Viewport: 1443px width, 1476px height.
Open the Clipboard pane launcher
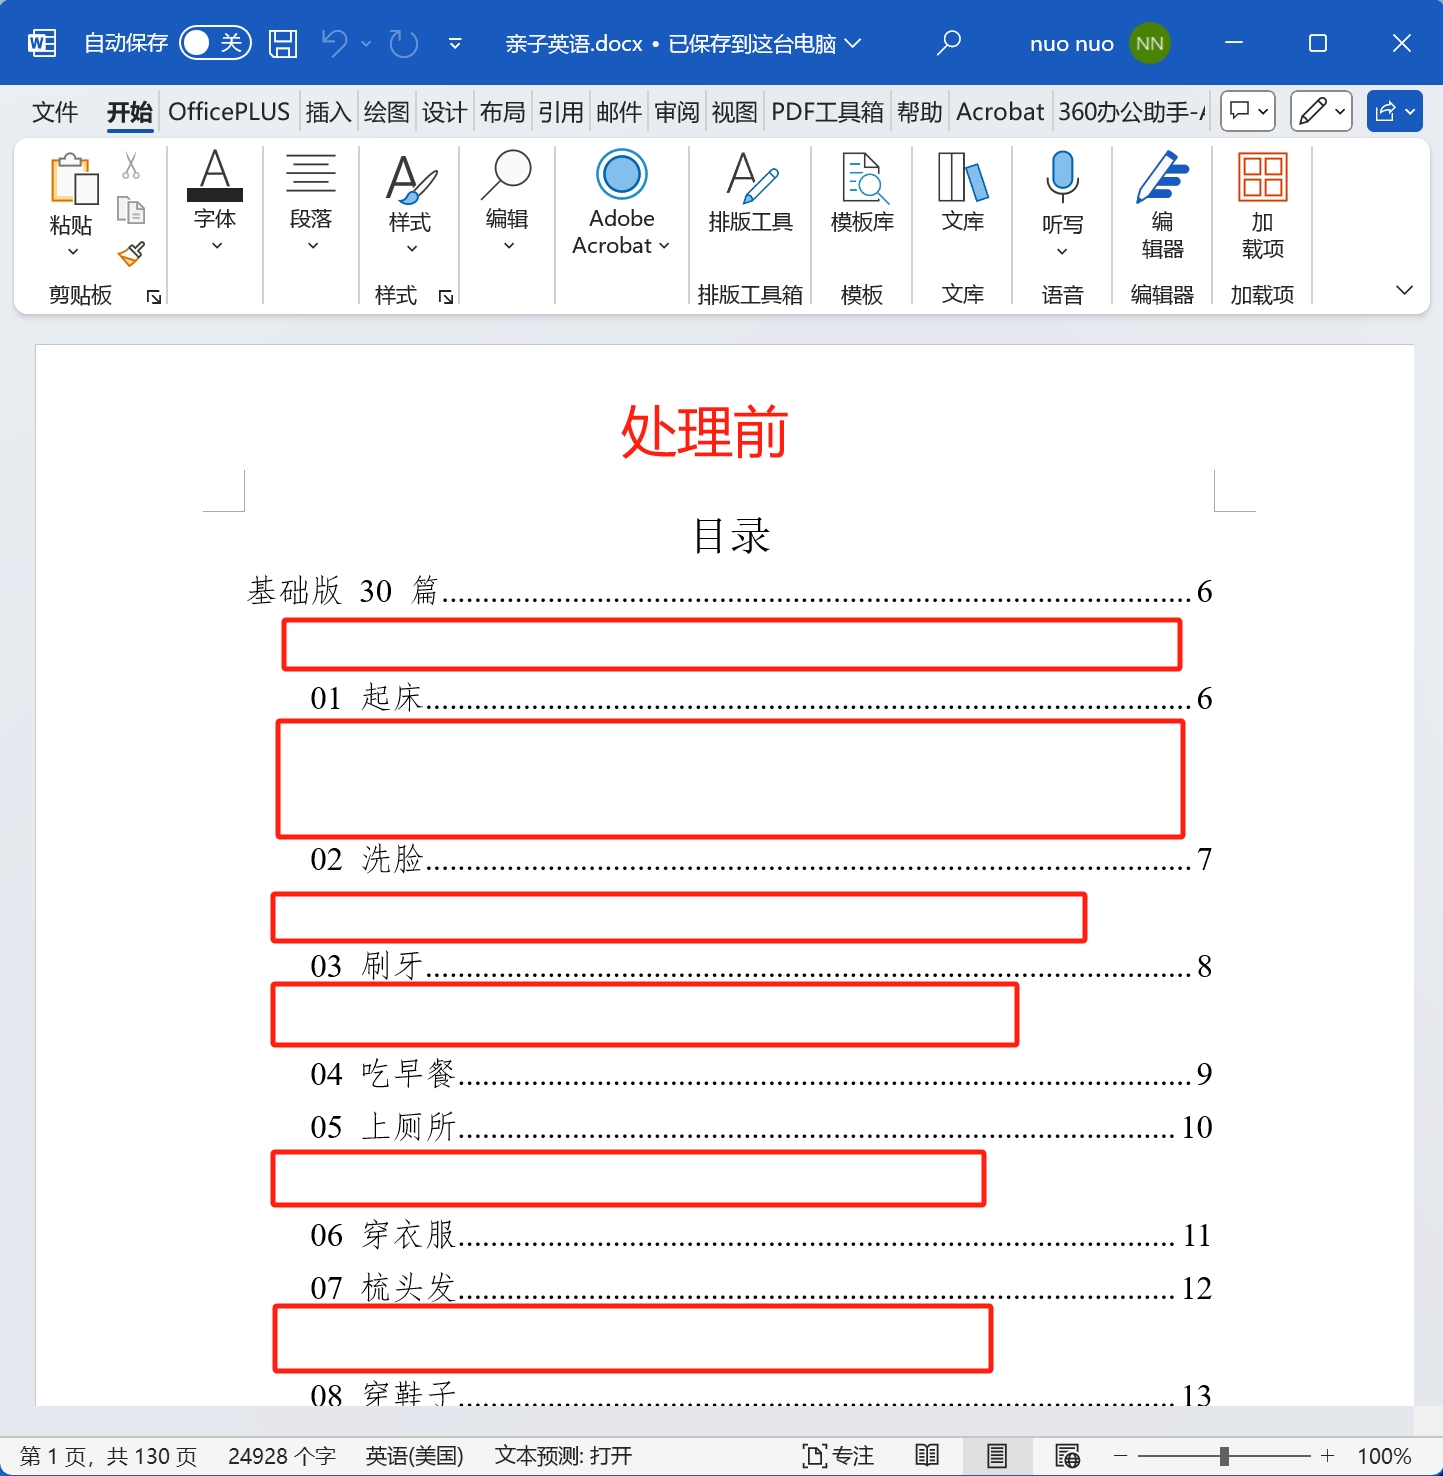pos(154,296)
